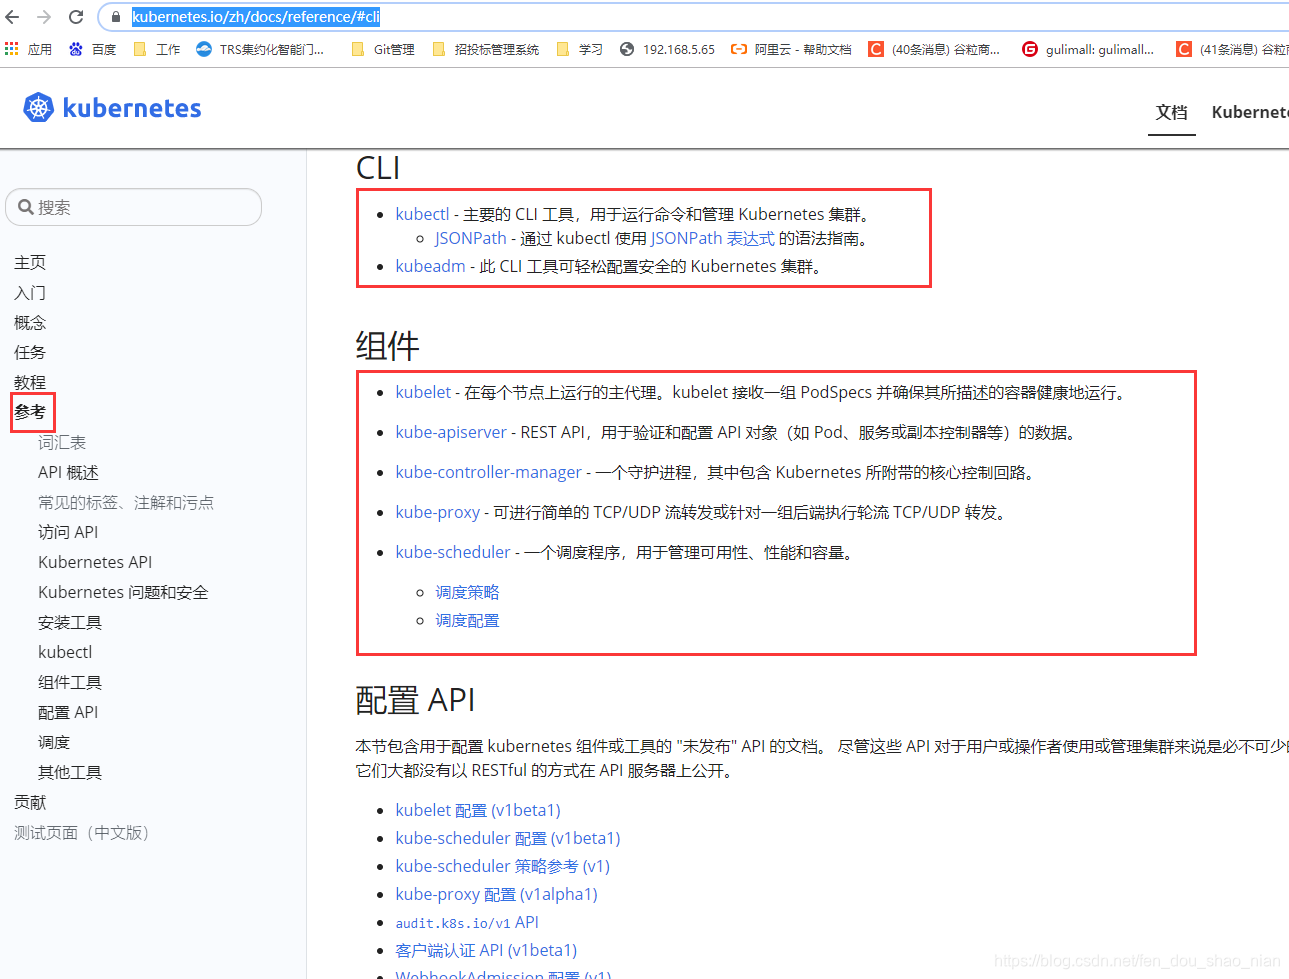Open the (41条消息) bookmark
The image size is (1289, 979).
(x=1232, y=49)
